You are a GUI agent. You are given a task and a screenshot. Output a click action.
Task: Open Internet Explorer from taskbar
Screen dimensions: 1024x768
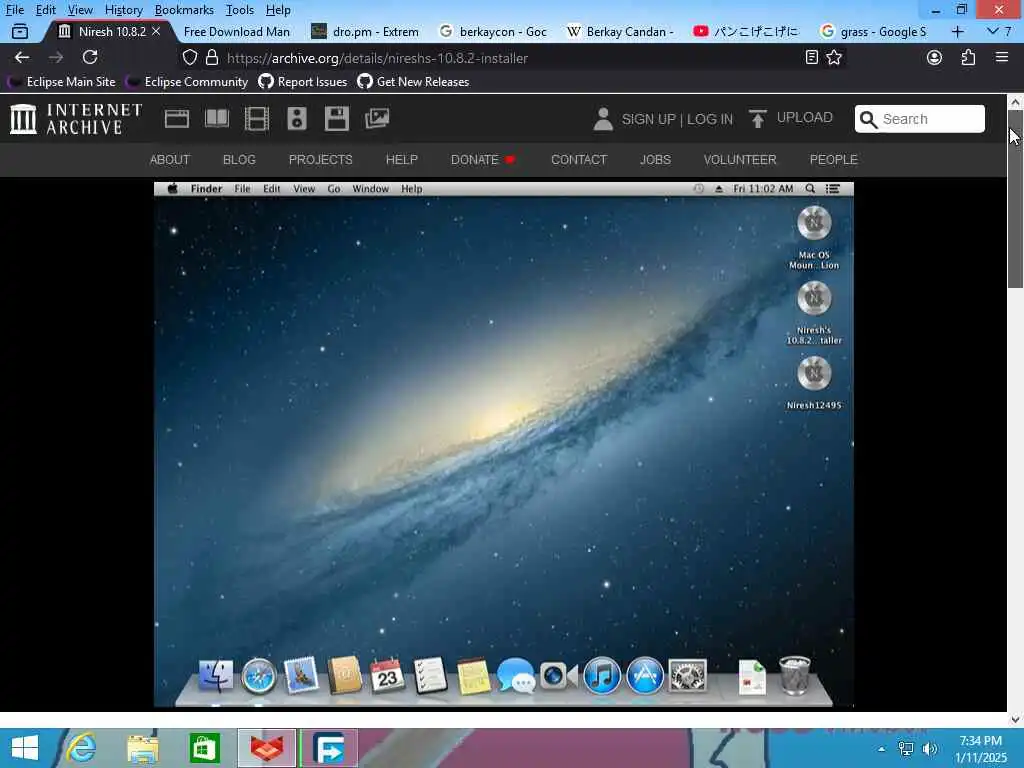coord(82,748)
